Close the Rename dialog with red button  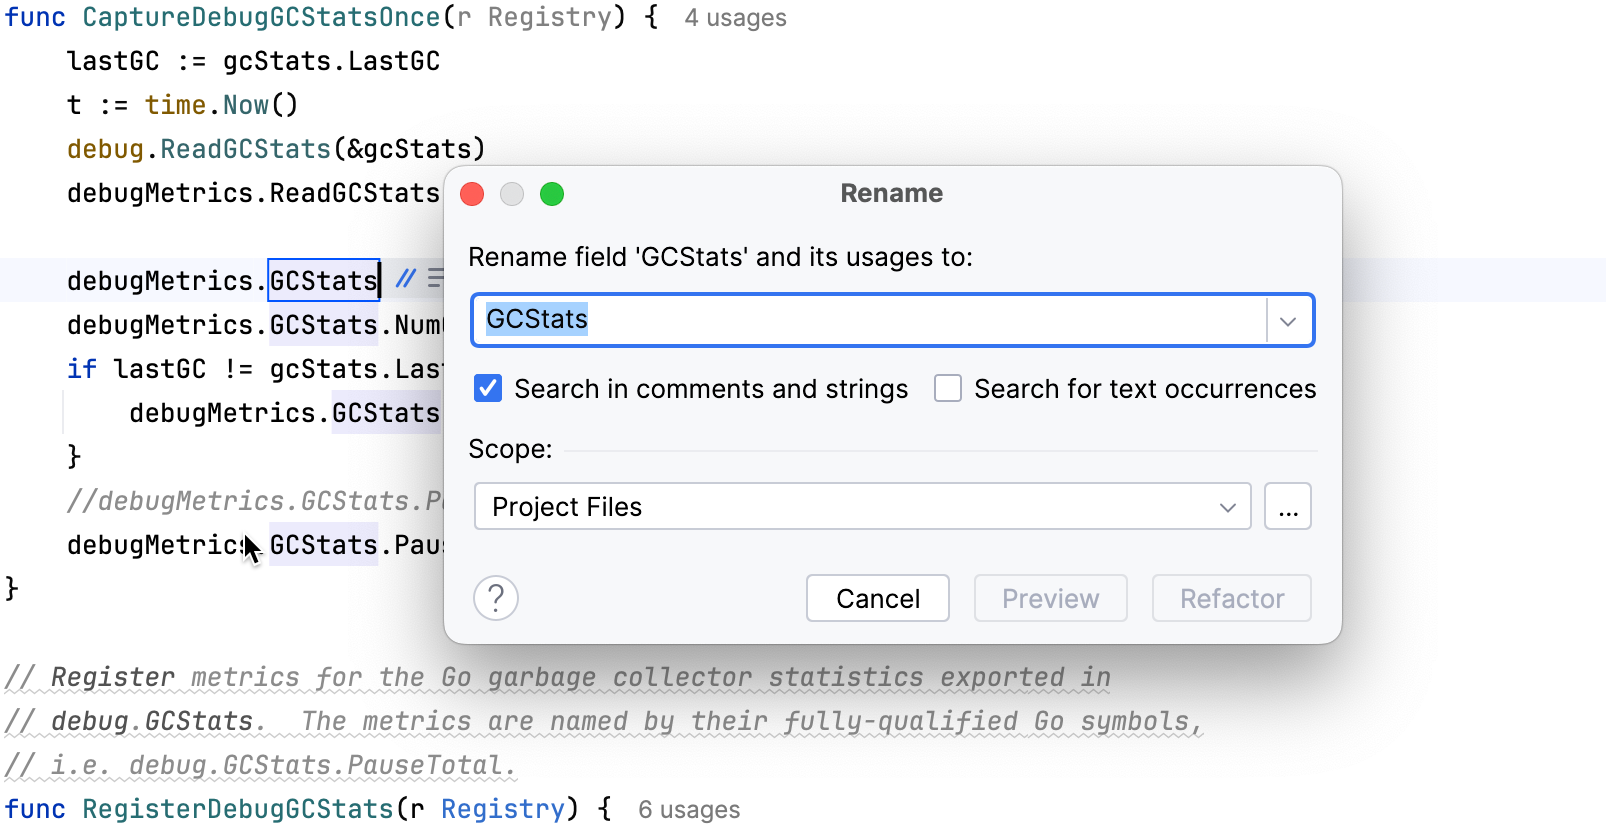click(472, 194)
